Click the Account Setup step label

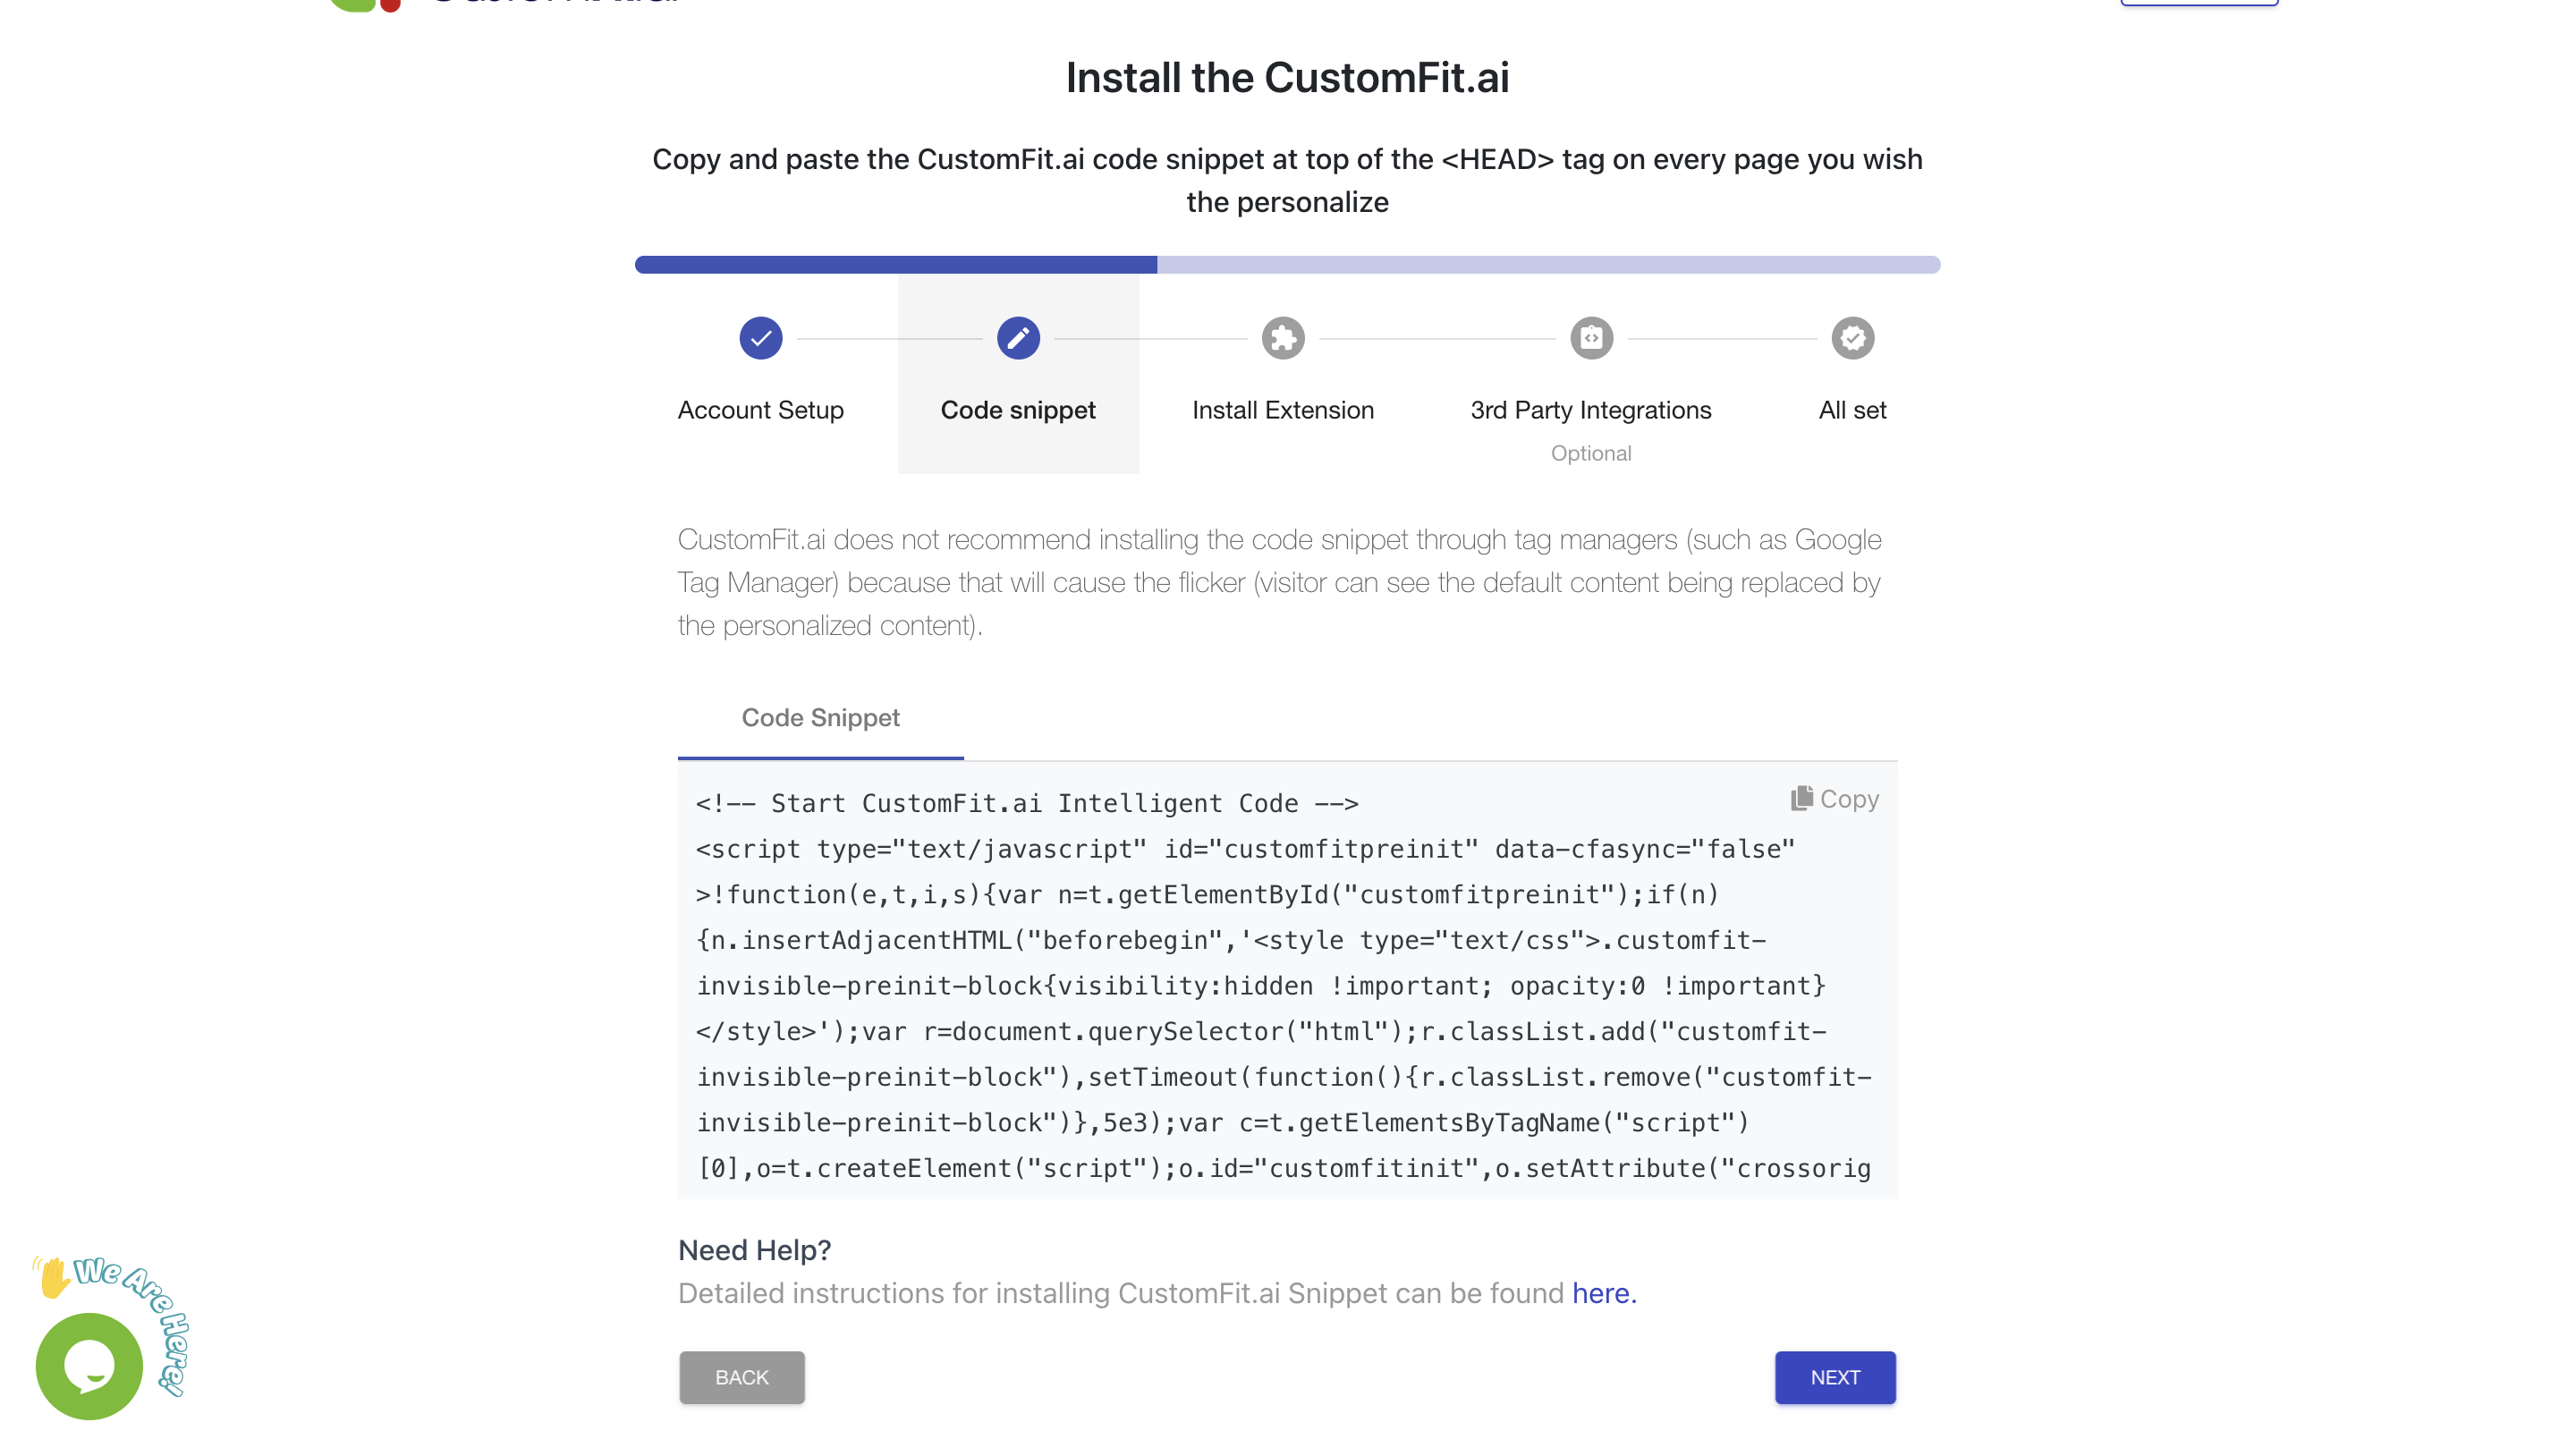(x=760, y=410)
